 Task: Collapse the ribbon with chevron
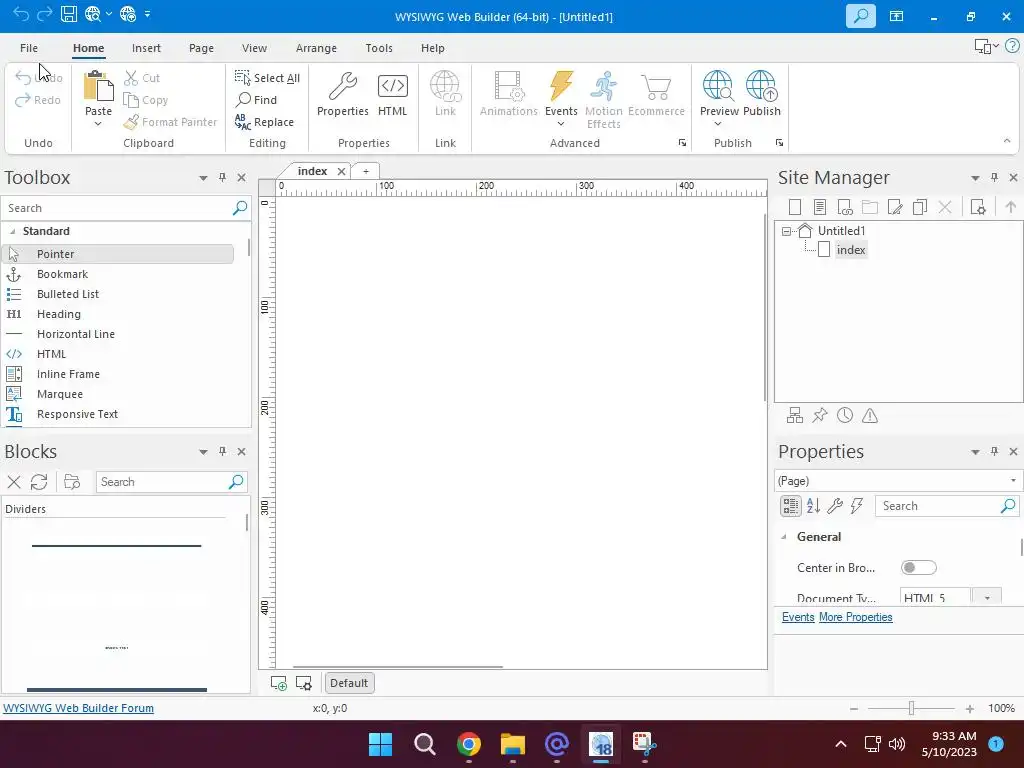[1006, 141]
